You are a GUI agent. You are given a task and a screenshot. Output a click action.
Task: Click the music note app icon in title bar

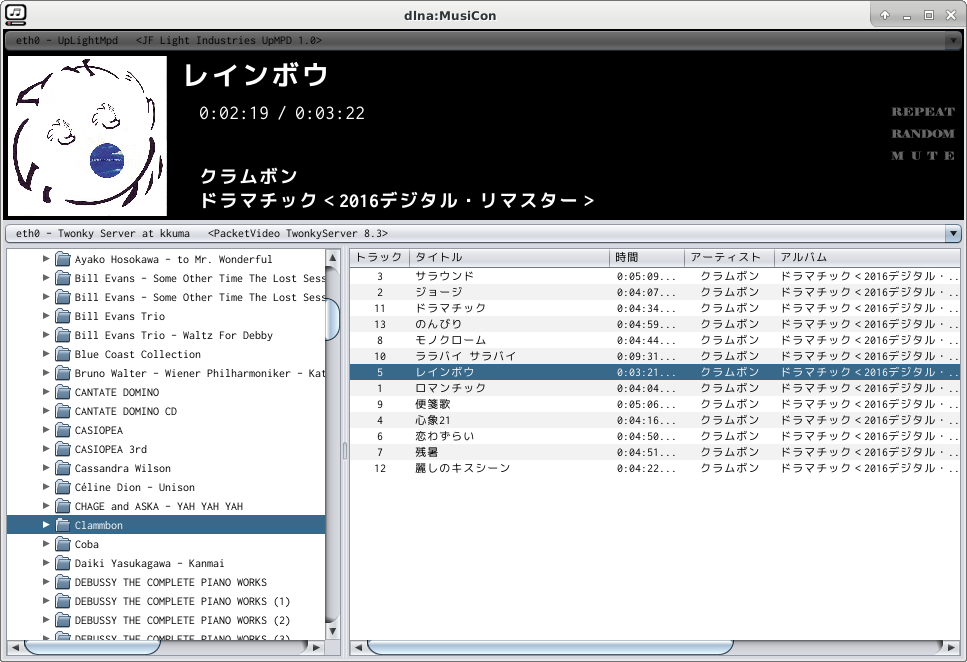(15, 14)
